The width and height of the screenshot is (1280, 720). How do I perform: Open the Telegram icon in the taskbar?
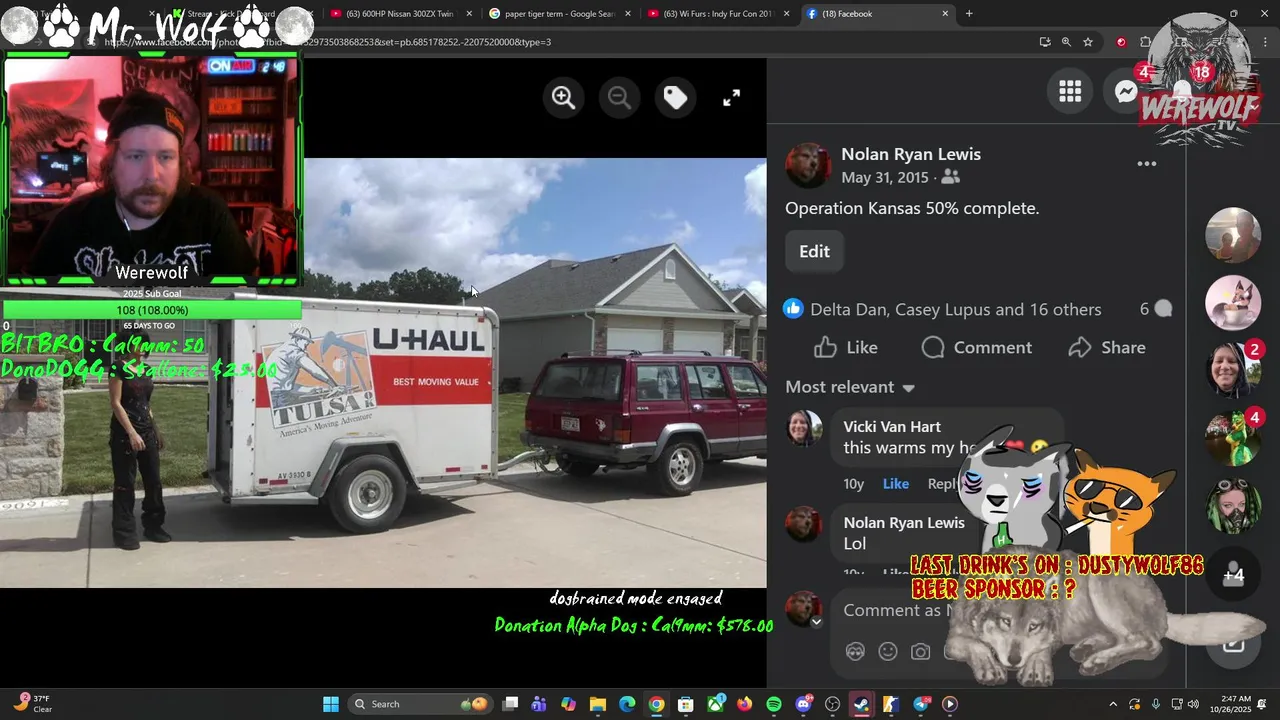pyautogui.click(x=921, y=704)
